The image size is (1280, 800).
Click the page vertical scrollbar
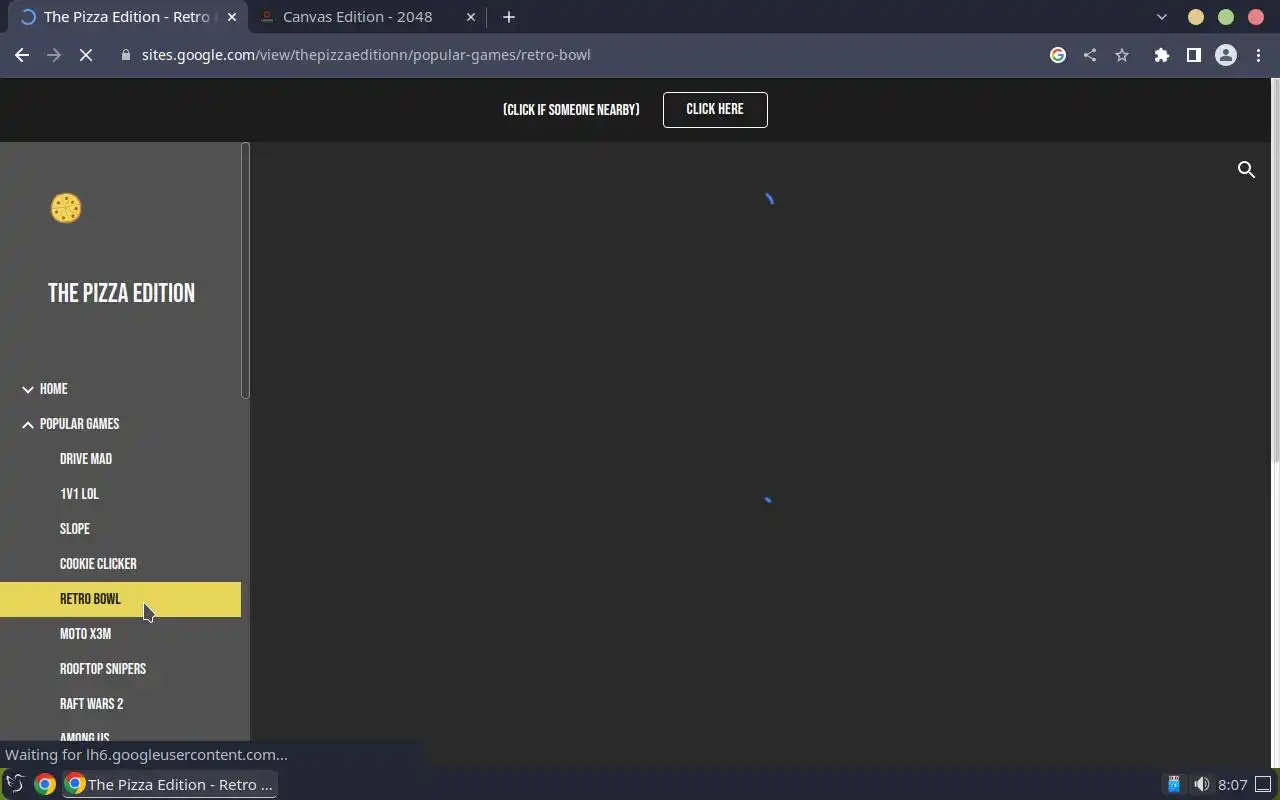(1275, 270)
